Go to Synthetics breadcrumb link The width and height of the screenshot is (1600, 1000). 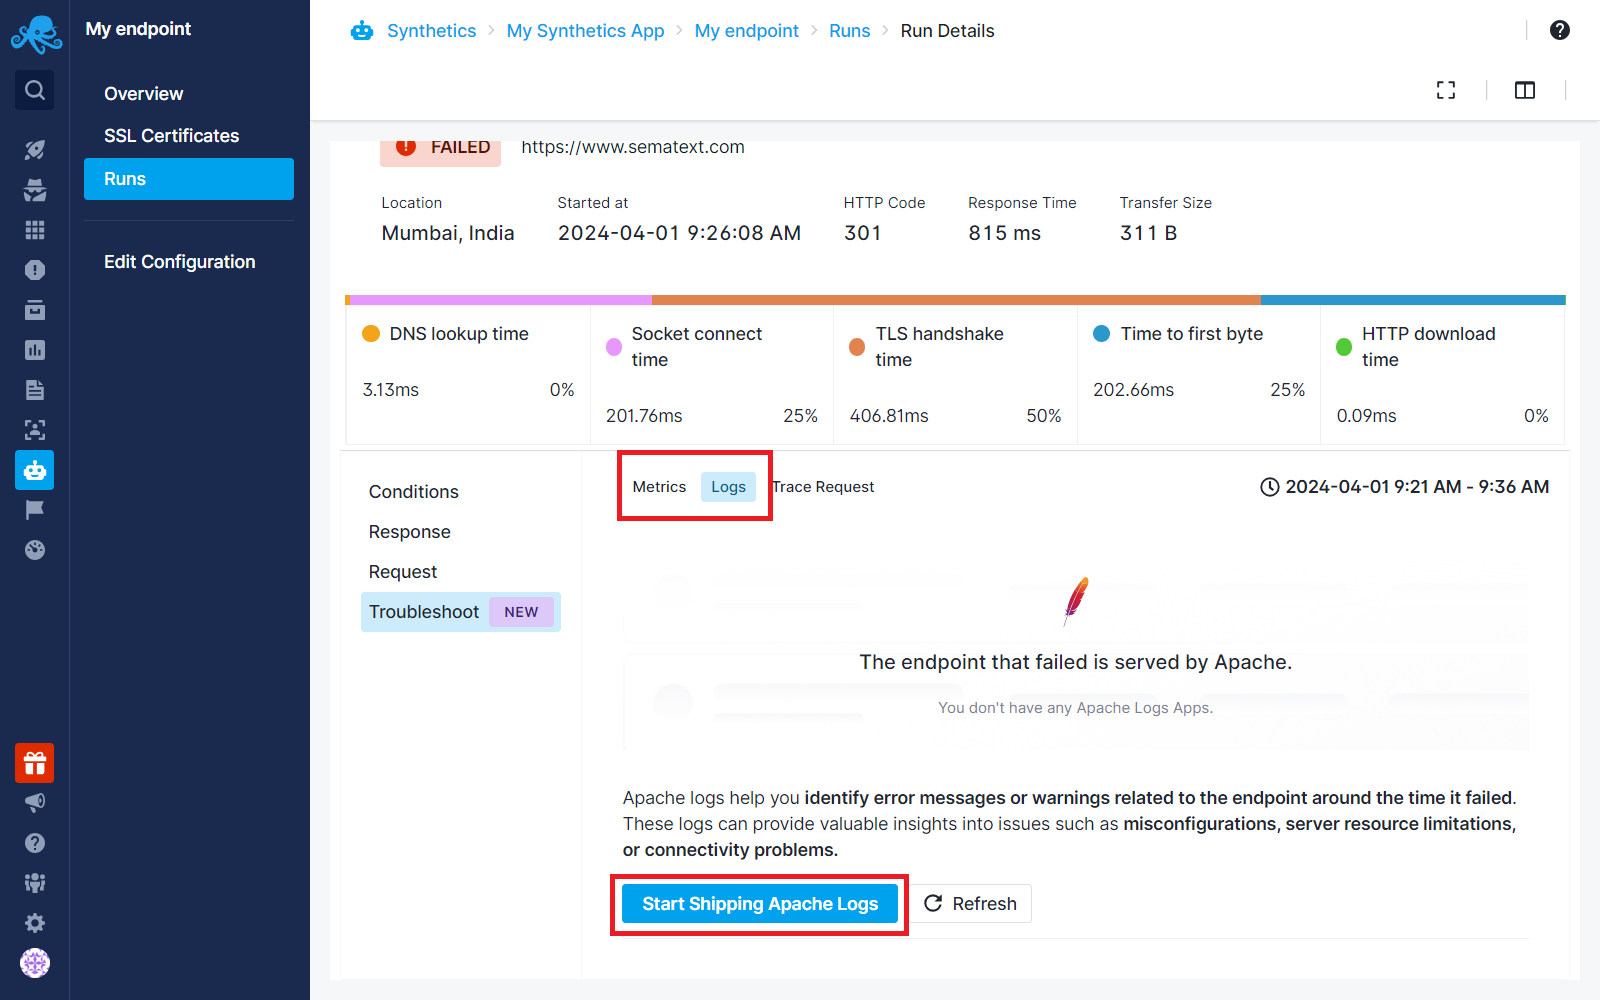click(432, 31)
